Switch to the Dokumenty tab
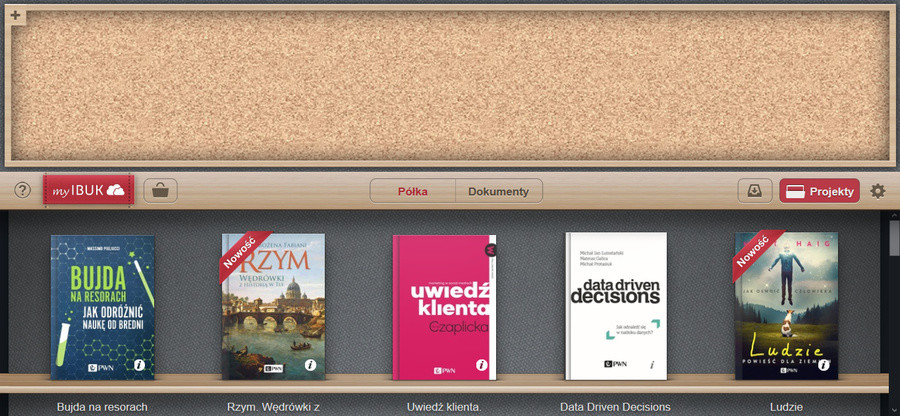The width and height of the screenshot is (900, 416). click(x=498, y=191)
